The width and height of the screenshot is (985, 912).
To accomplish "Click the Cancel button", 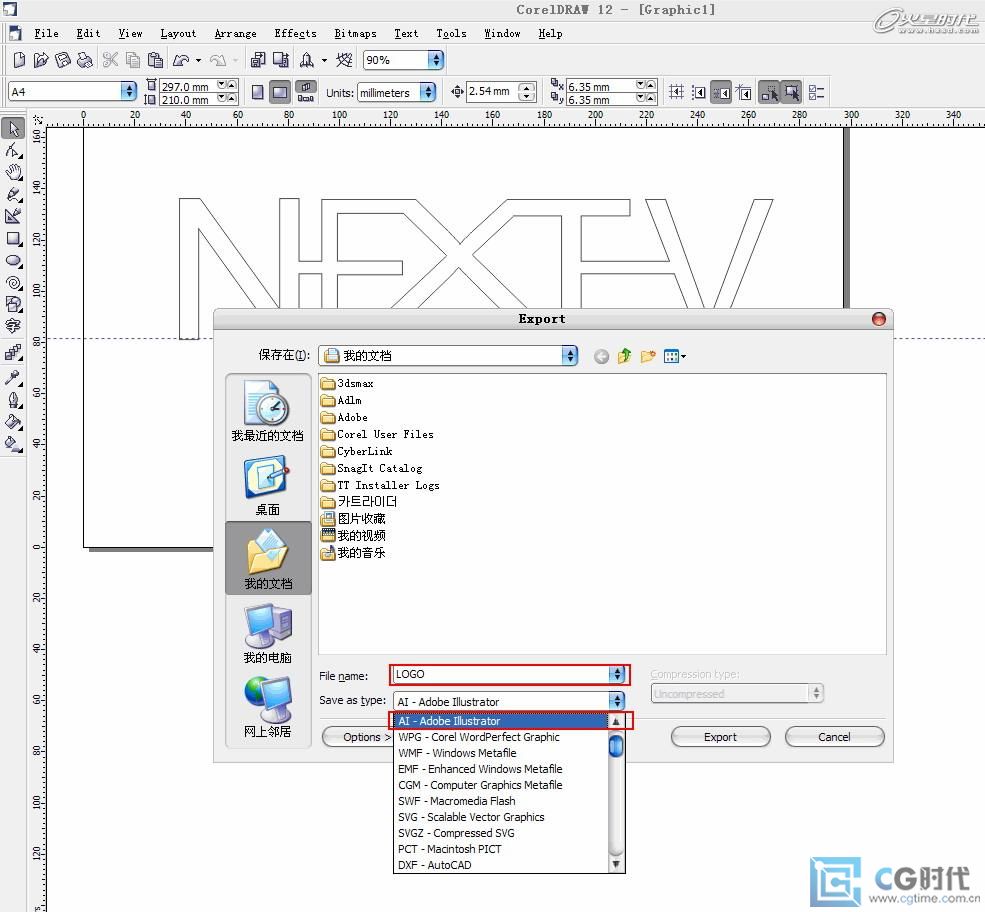I will point(834,737).
